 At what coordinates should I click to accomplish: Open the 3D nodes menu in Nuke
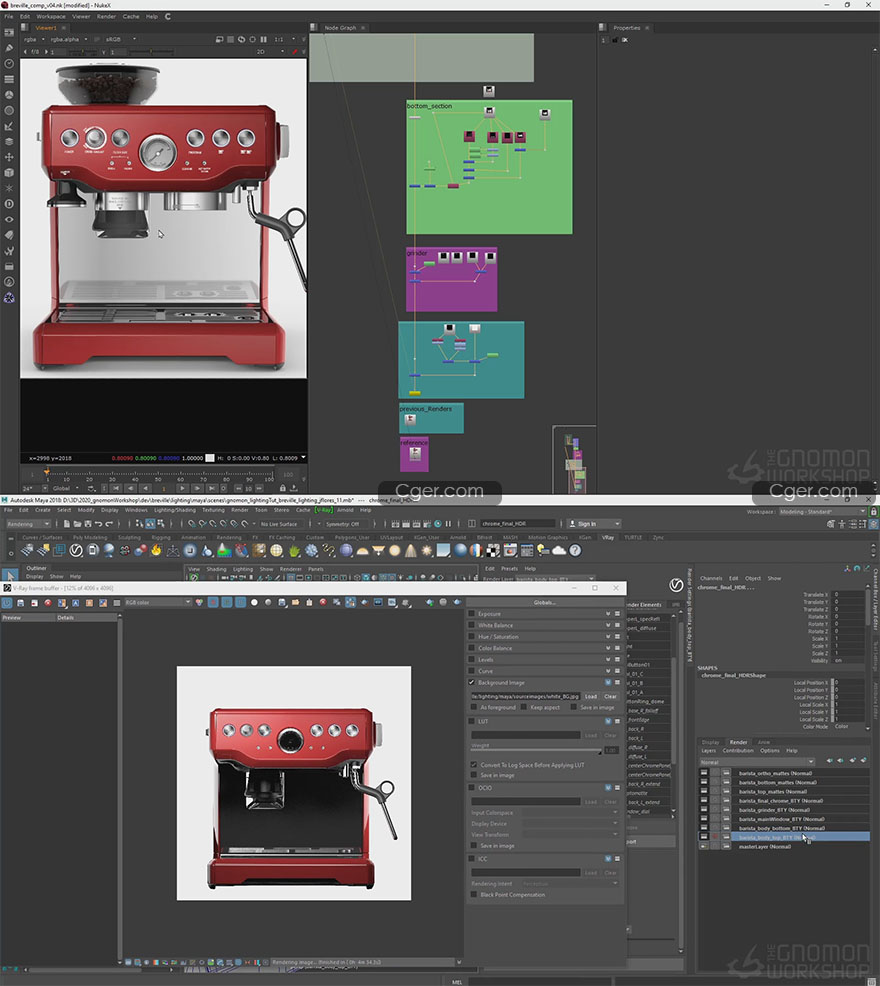9,173
